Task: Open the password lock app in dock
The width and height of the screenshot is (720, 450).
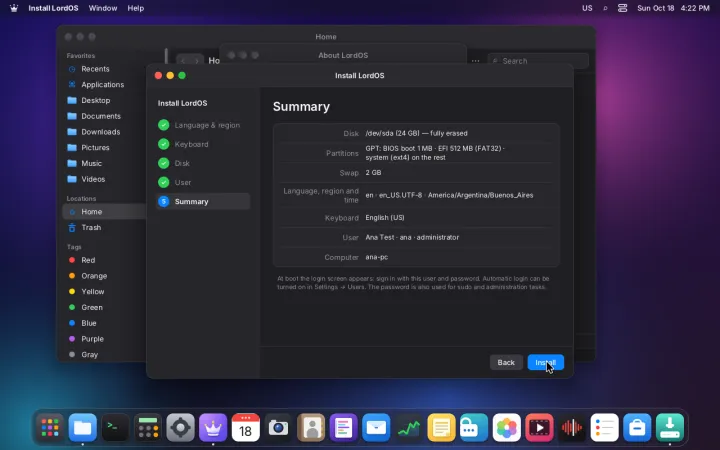Action: click(x=474, y=428)
